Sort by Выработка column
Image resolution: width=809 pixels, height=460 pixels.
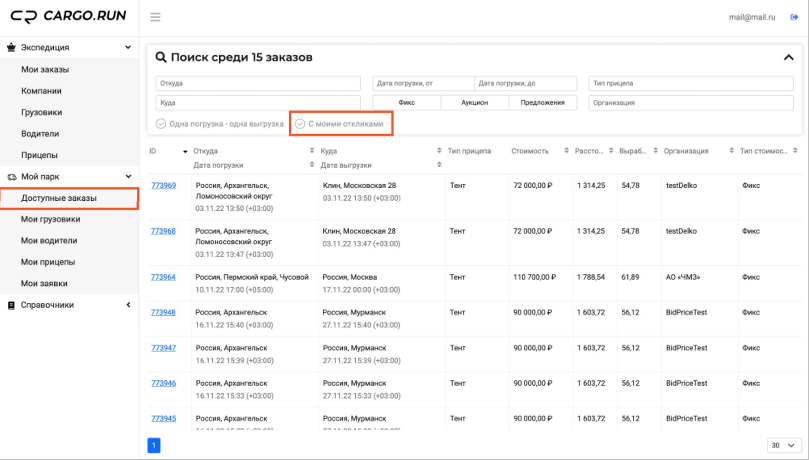[655, 151]
